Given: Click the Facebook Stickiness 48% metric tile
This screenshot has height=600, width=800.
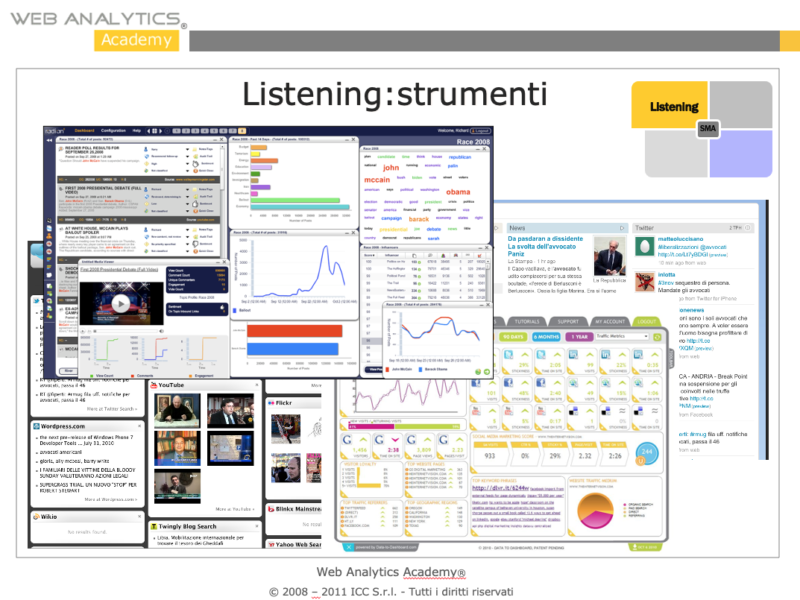Looking at the screenshot, I should coord(516,388).
